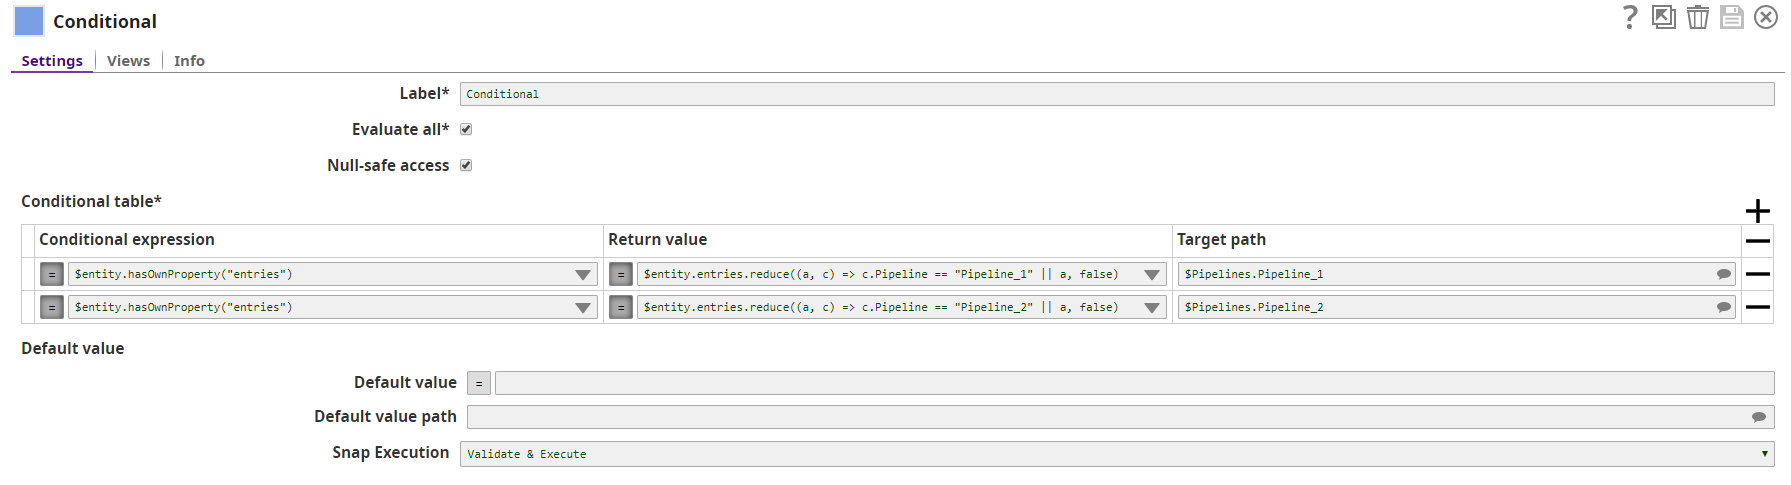The height and width of the screenshot is (485, 1791).
Task: Switch to the Info tab
Action: 189,61
